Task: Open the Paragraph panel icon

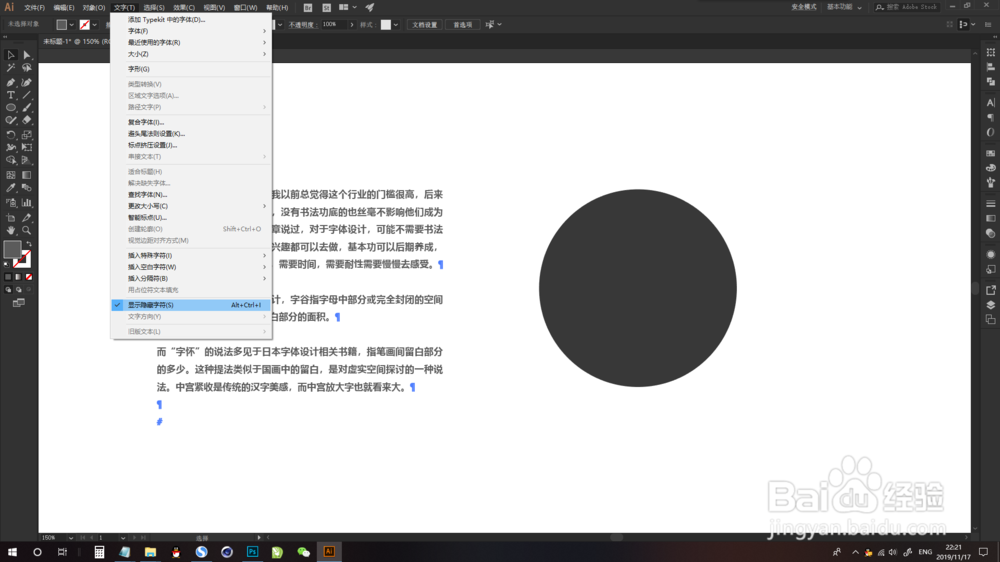Action: (990, 117)
